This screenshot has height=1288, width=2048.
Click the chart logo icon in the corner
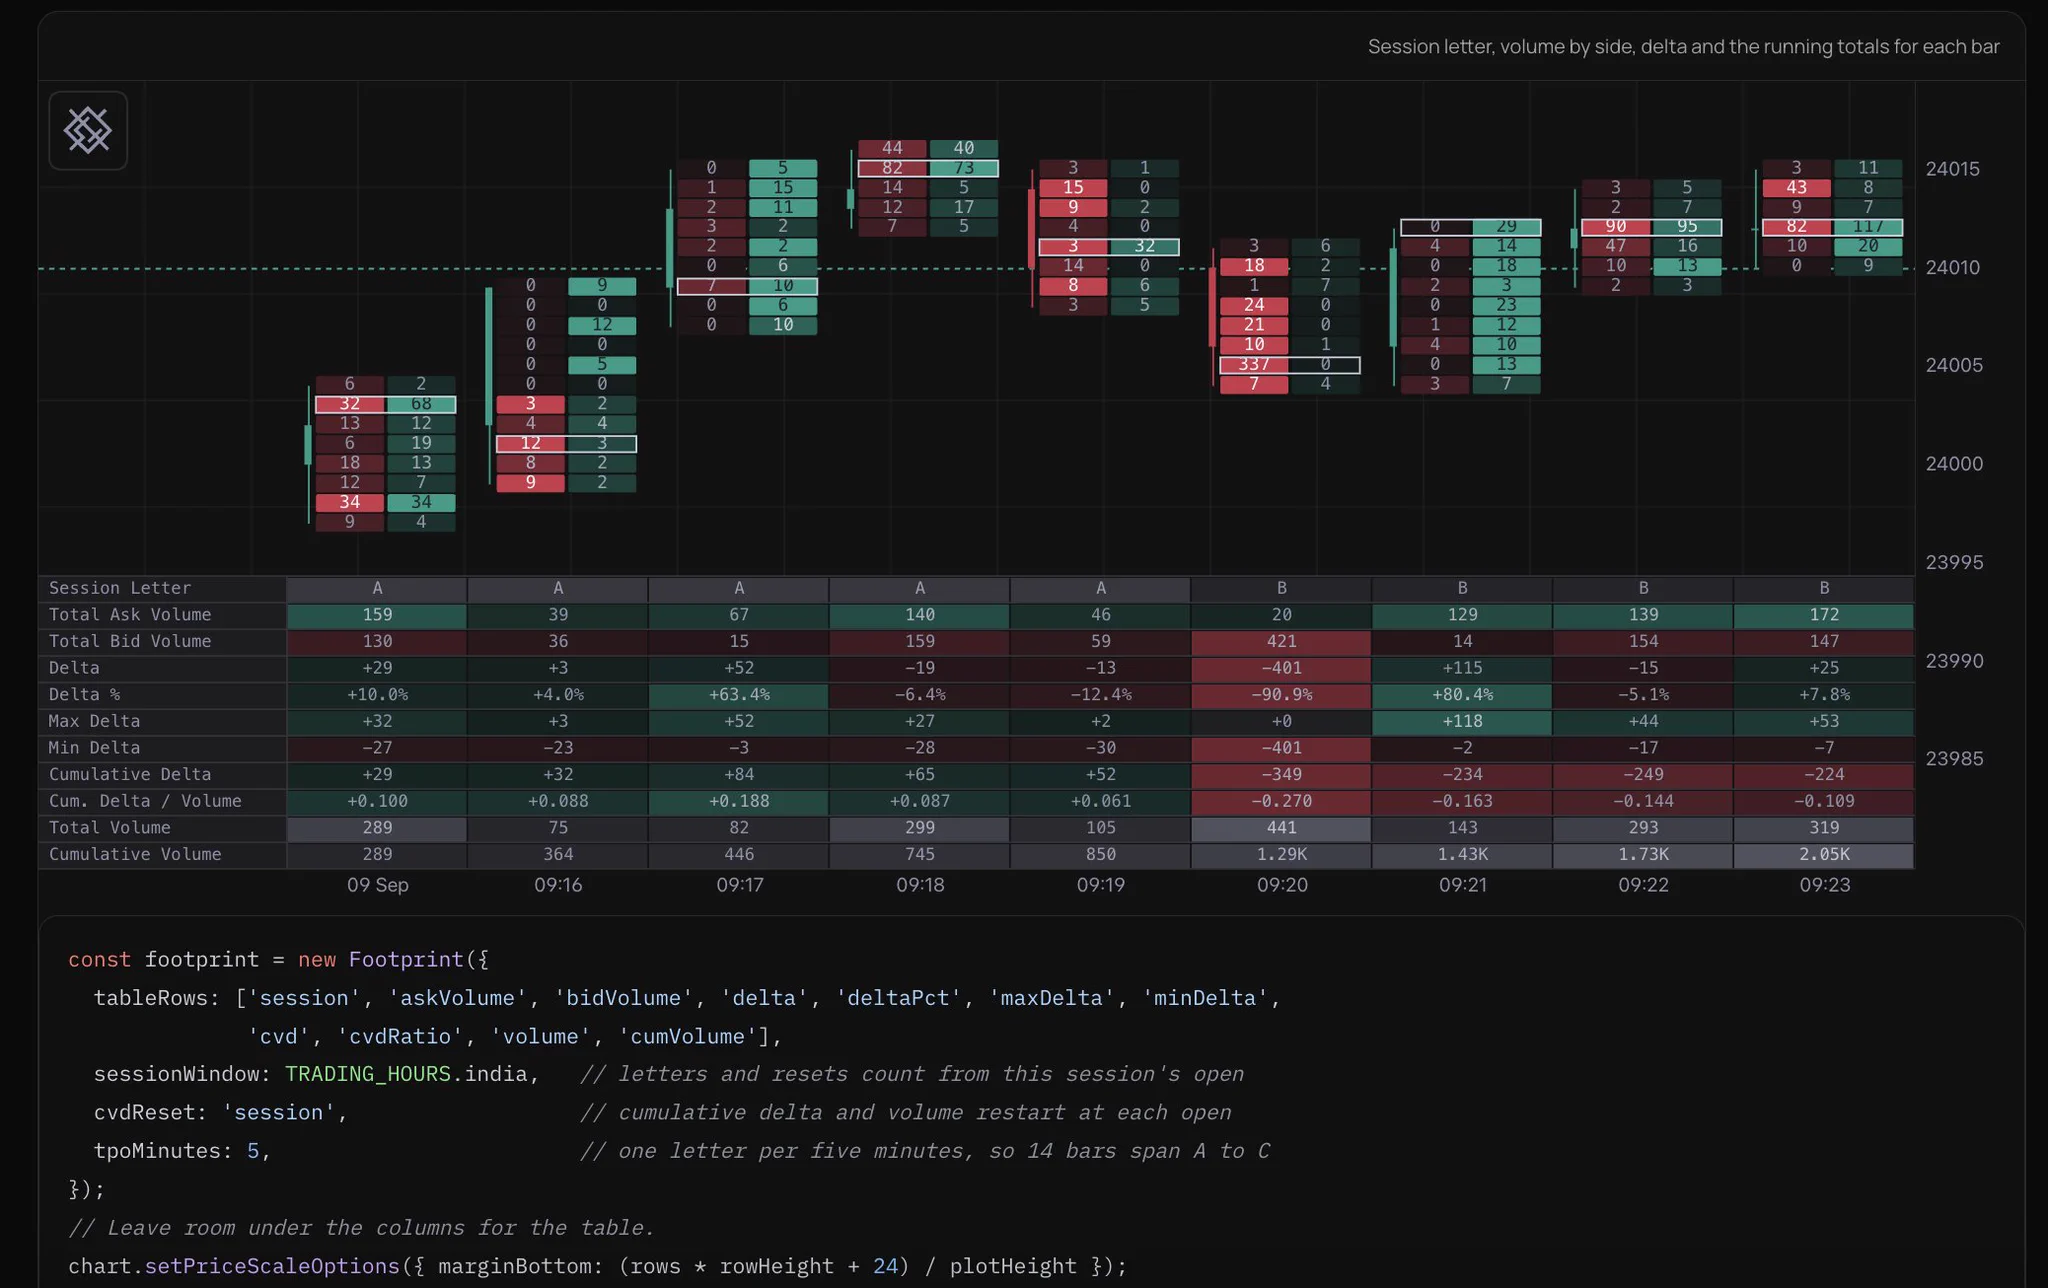tap(88, 131)
